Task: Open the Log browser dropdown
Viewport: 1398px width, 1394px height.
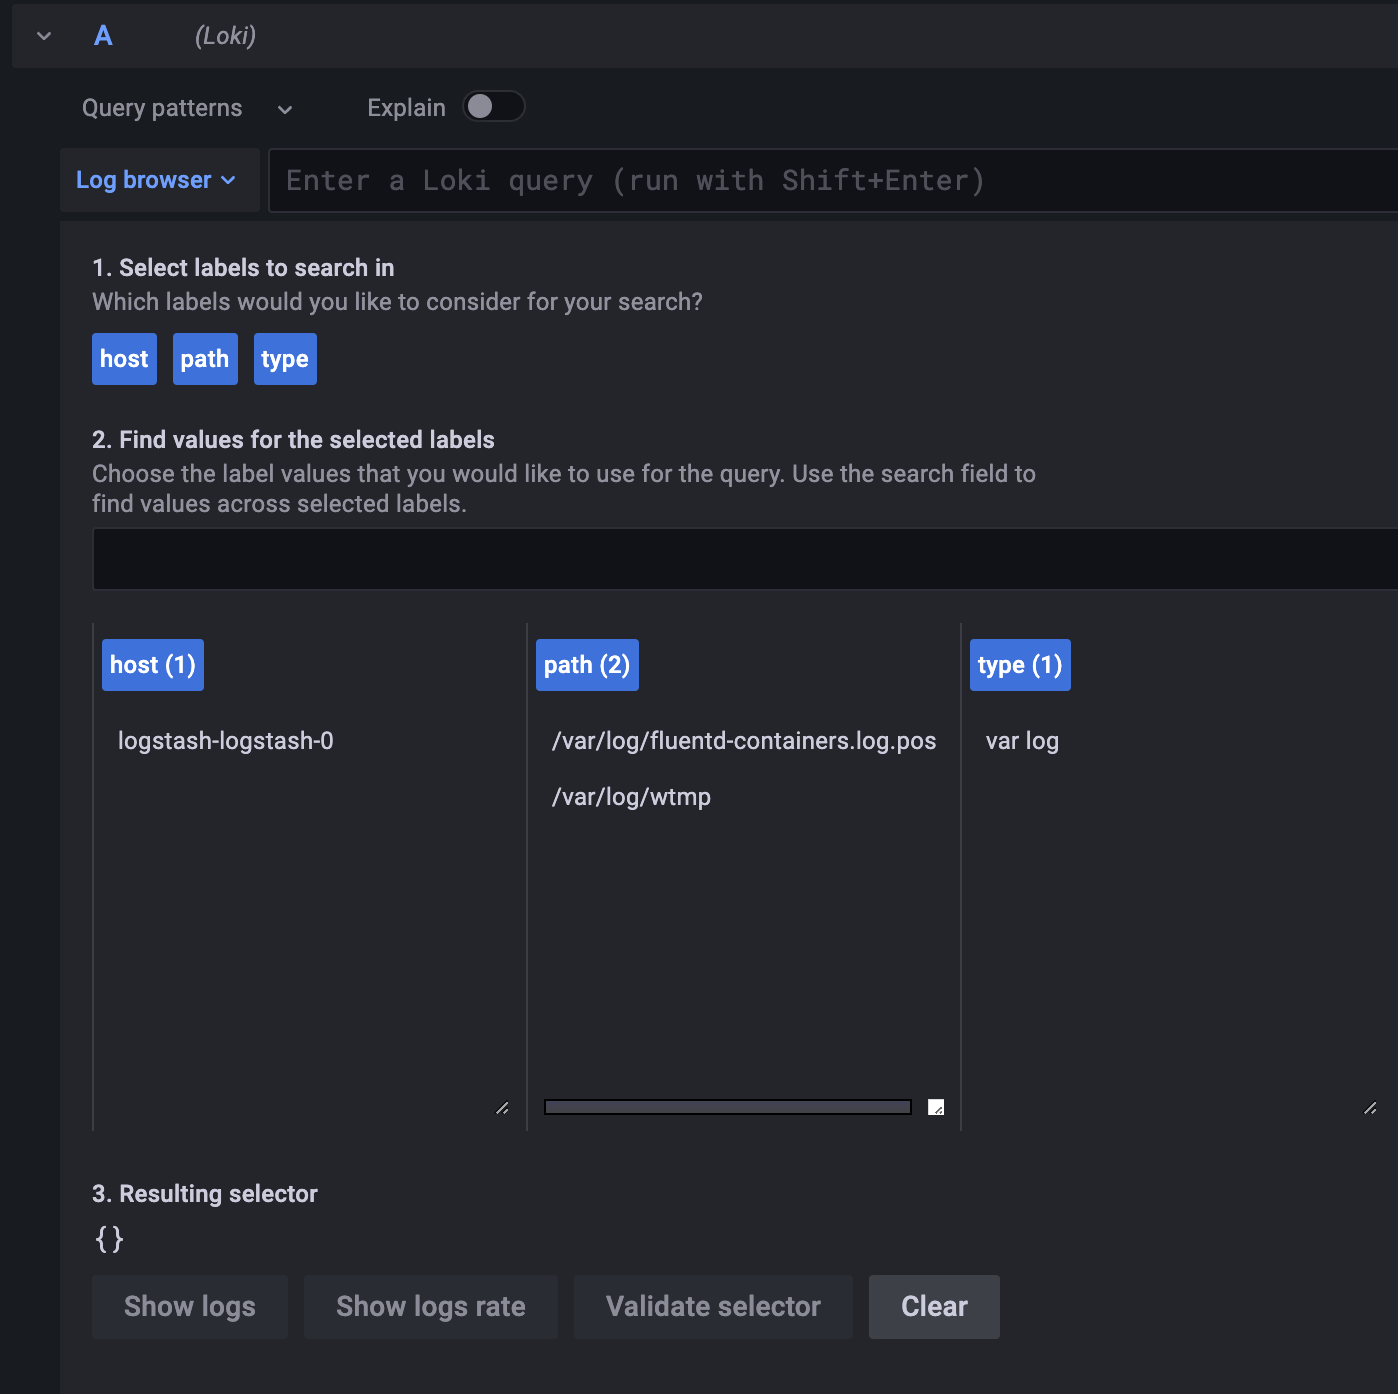Action: point(158,180)
